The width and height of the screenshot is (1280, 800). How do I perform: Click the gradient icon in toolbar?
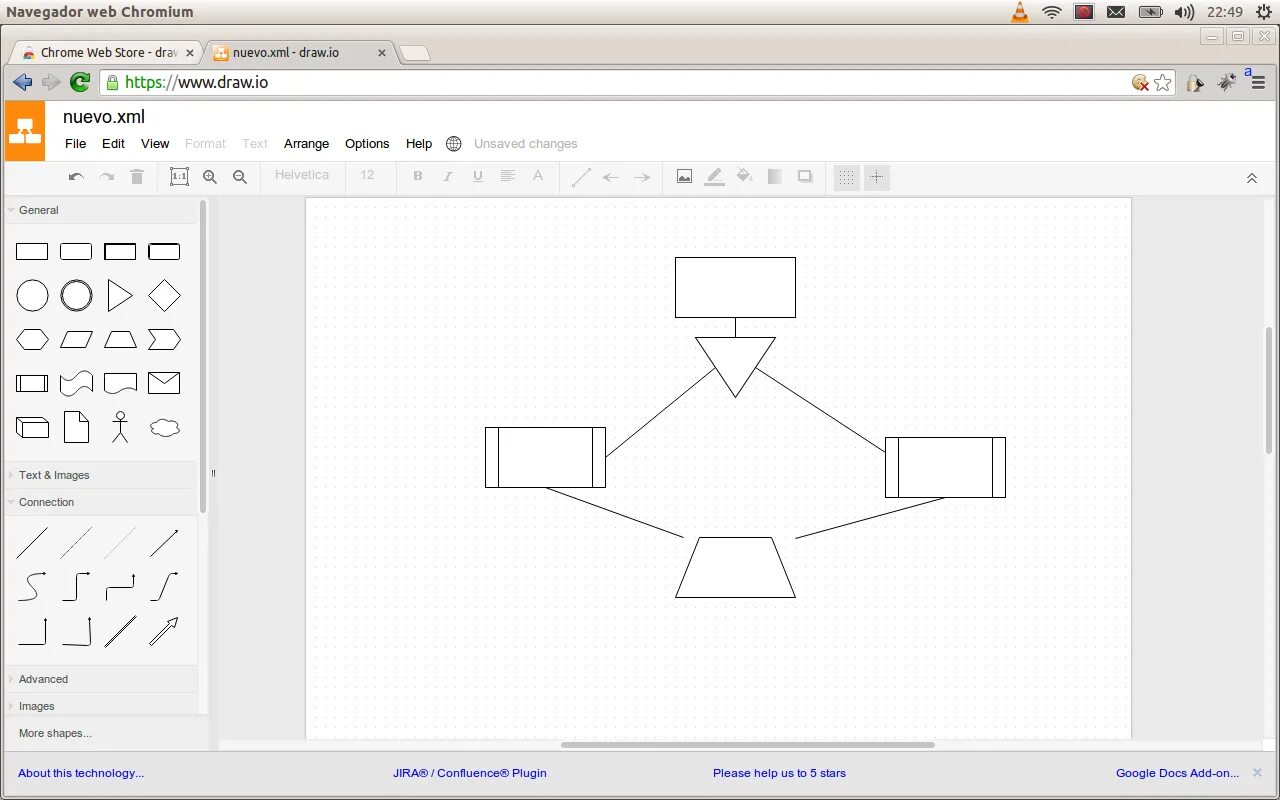(774, 176)
